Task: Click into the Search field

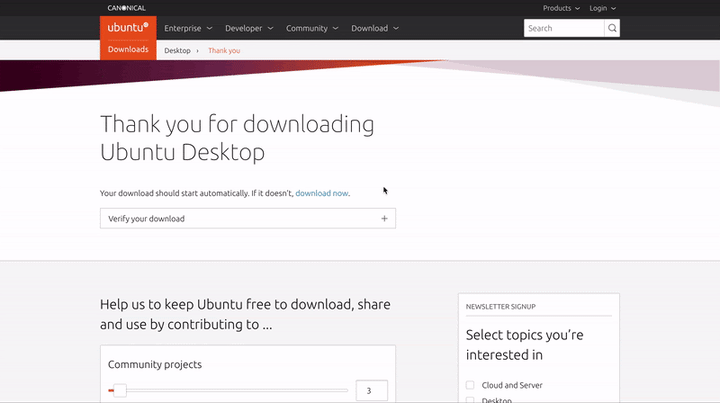Action: coord(564,28)
